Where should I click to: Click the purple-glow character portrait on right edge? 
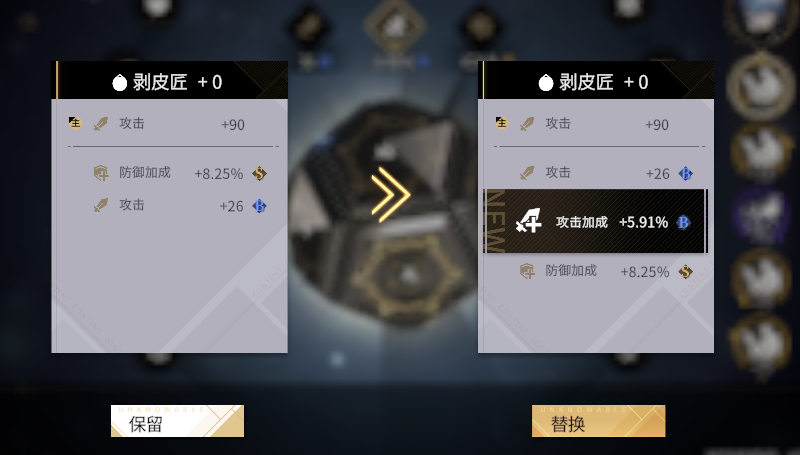761,215
